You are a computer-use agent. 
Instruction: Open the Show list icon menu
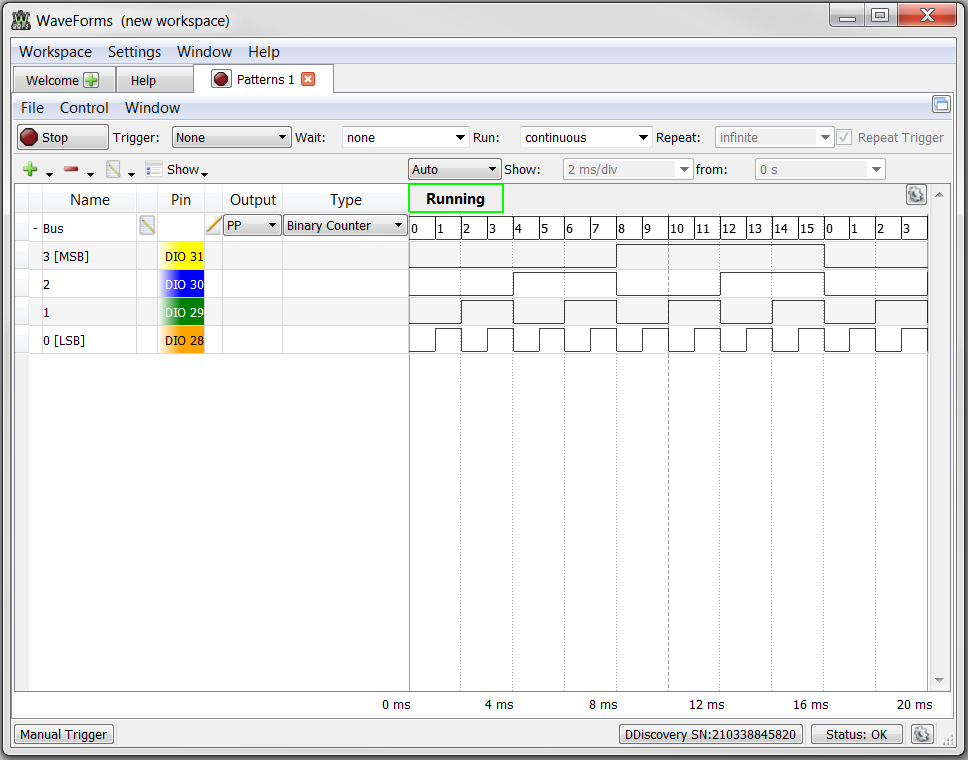tap(154, 169)
